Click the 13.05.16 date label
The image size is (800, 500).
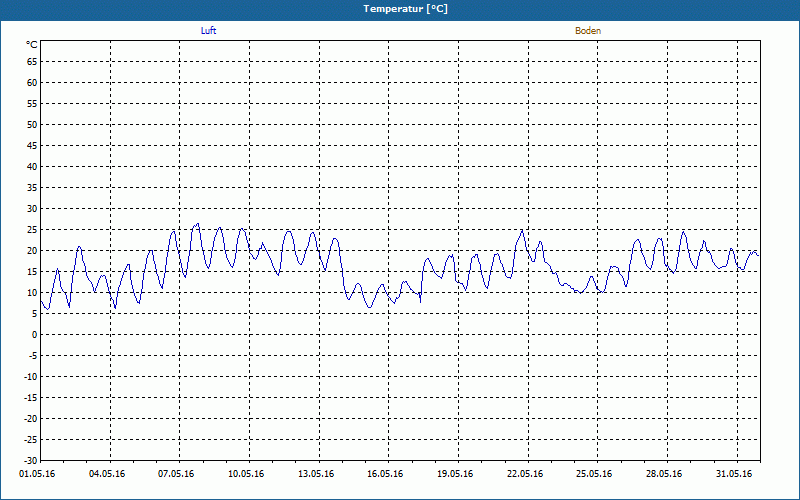(316, 474)
